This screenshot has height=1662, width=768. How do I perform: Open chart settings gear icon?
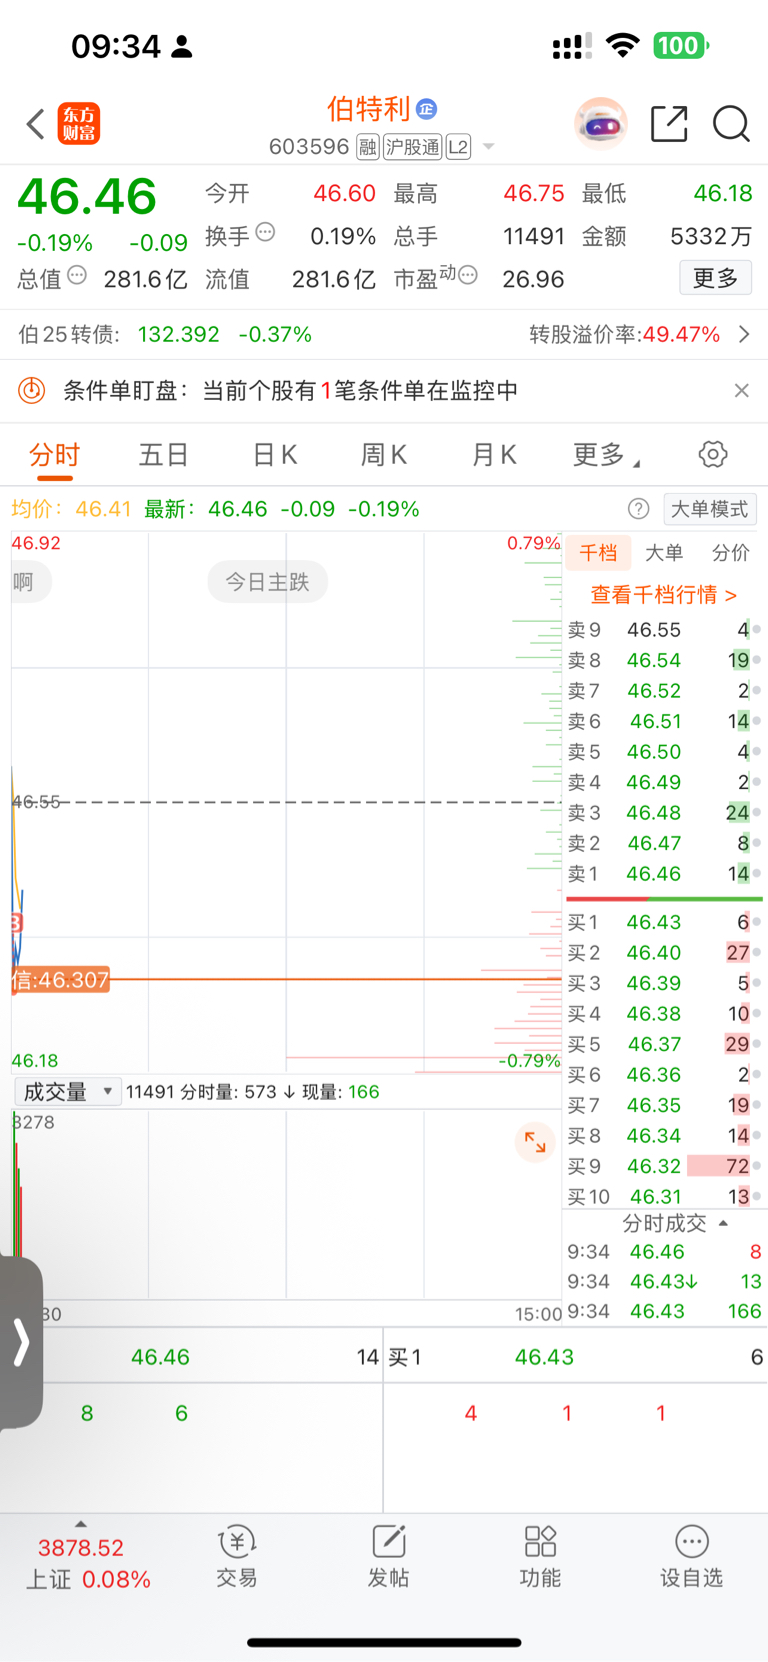click(713, 455)
